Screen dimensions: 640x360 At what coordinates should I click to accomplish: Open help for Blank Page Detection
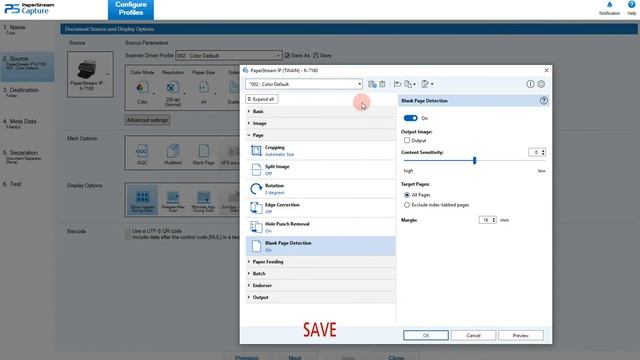(x=543, y=100)
